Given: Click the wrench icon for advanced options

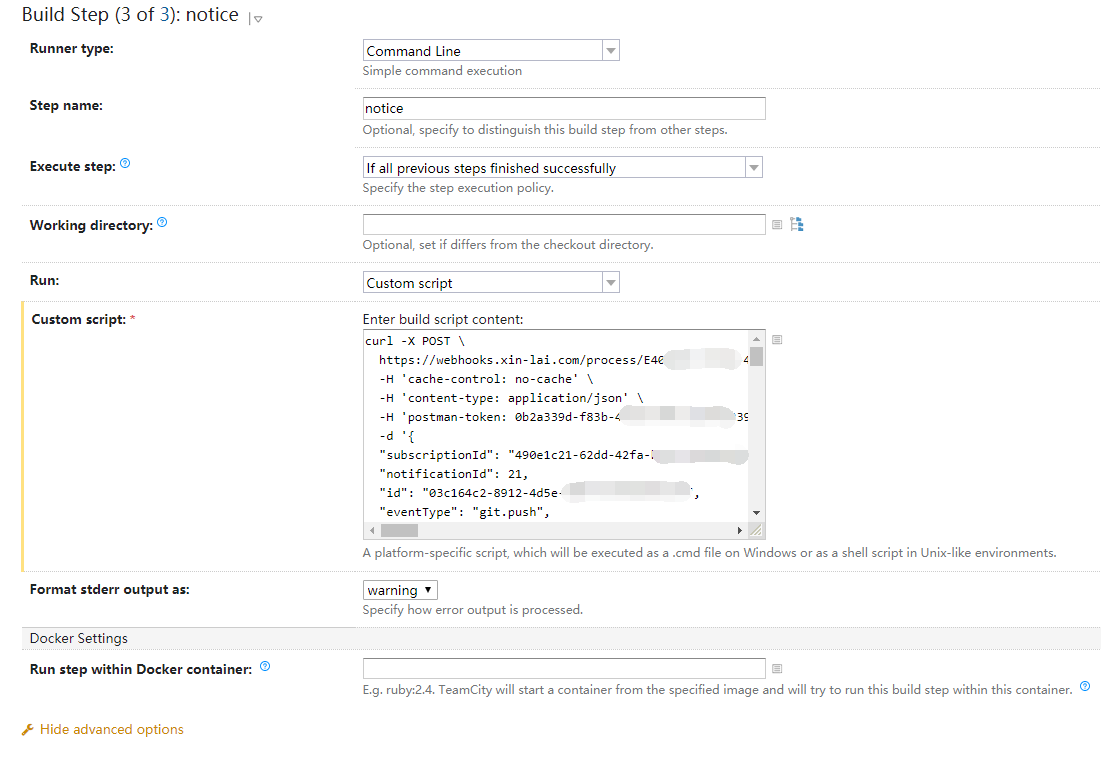Looking at the screenshot, I should [28, 730].
